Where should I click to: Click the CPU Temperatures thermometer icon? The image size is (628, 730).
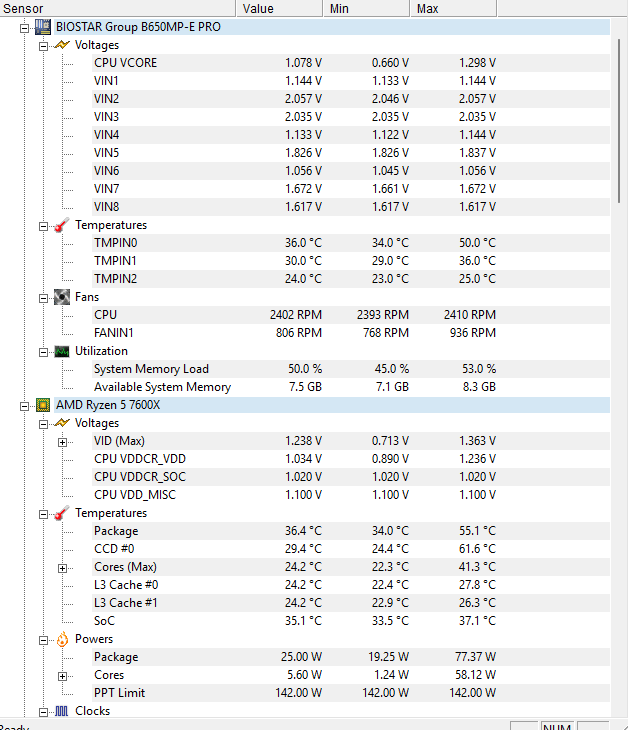(62, 513)
